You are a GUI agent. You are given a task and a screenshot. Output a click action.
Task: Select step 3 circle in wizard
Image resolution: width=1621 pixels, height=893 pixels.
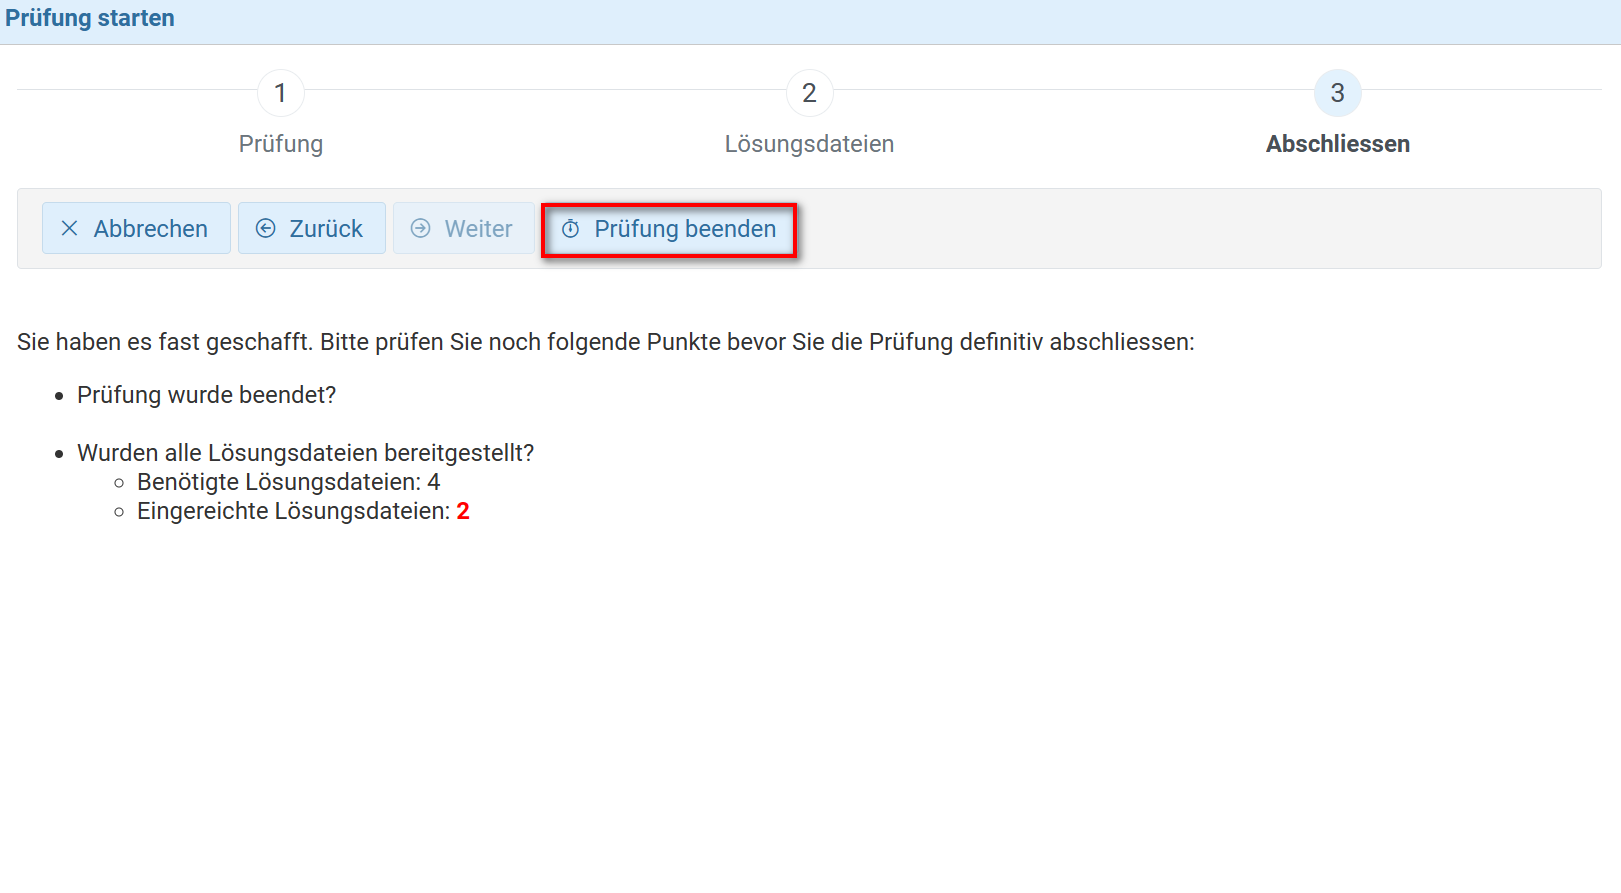coord(1338,93)
